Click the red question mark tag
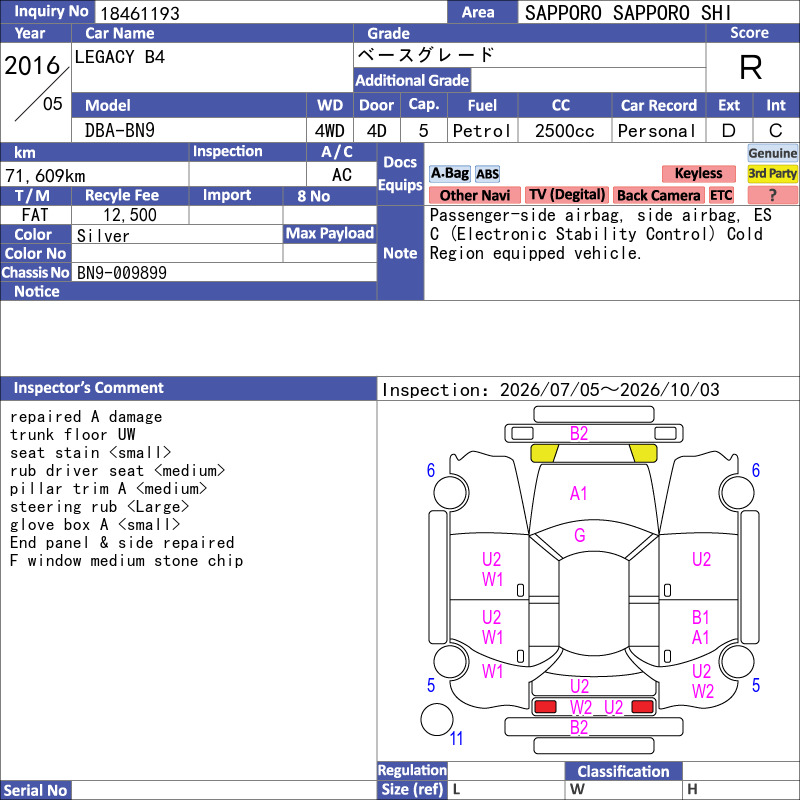Viewport: 800px width, 800px height. pos(772,195)
